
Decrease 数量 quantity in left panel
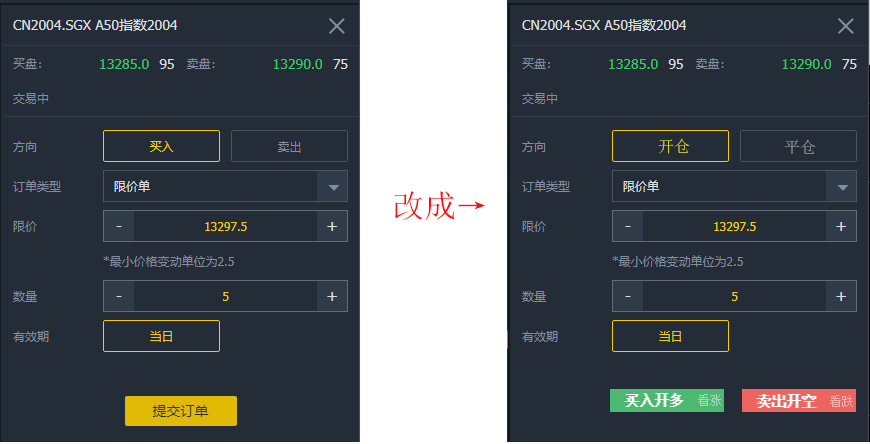[119, 296]
